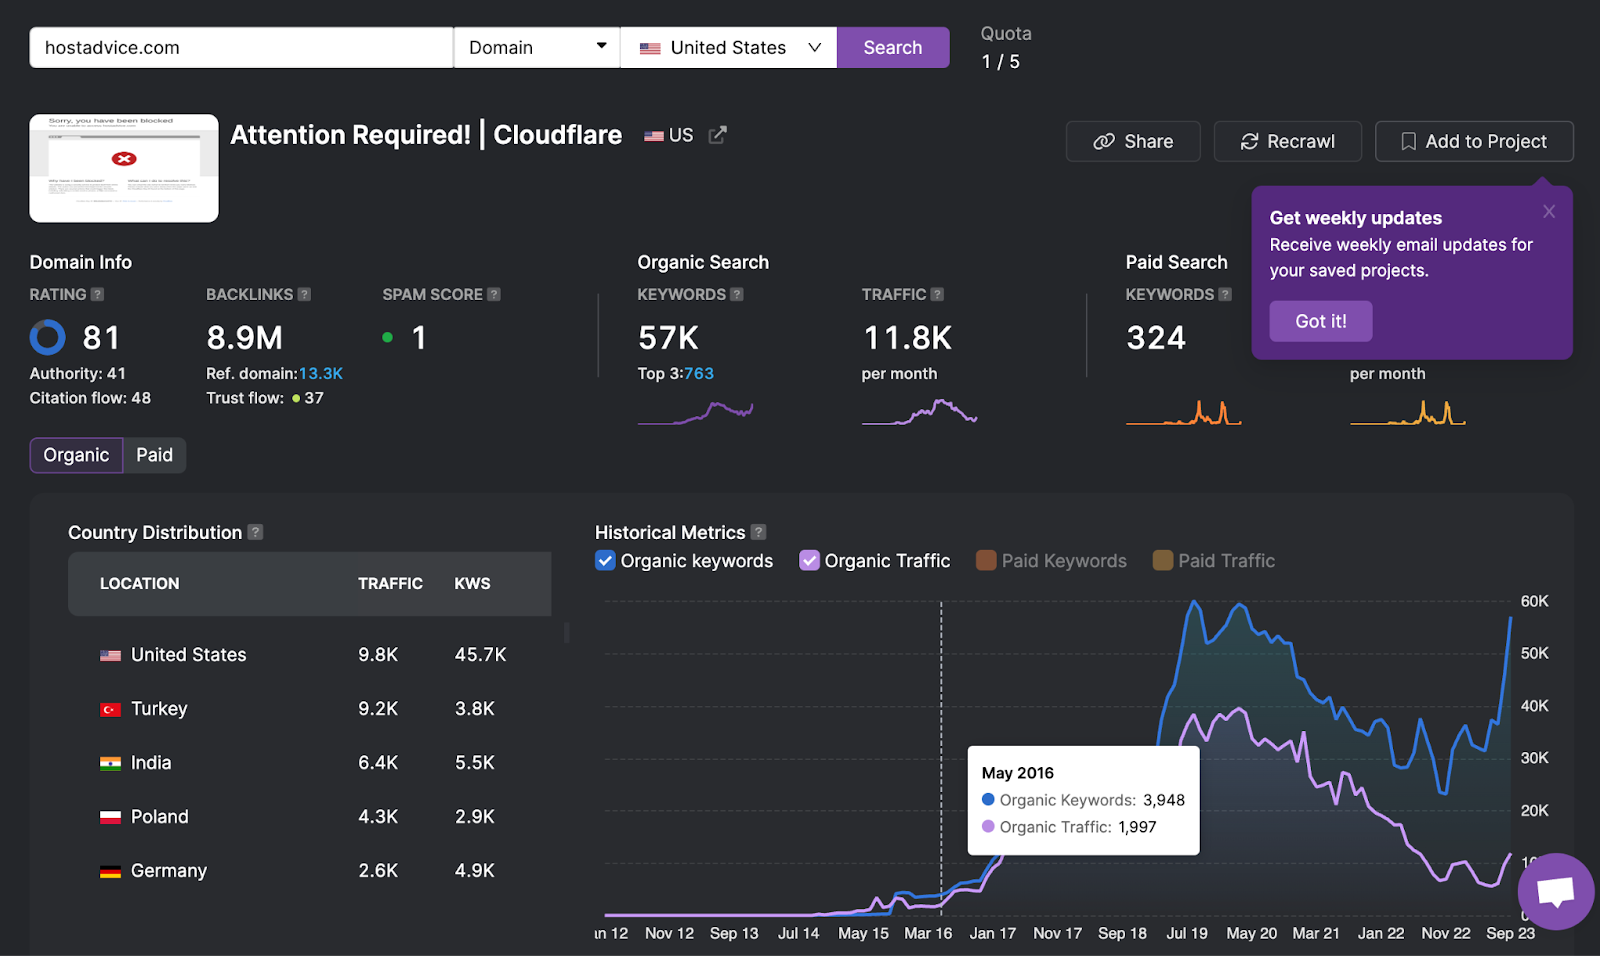Dismiss the weekly updates popup with Got it
This screenshot has height=956, width=1600.
(1320, 321)
